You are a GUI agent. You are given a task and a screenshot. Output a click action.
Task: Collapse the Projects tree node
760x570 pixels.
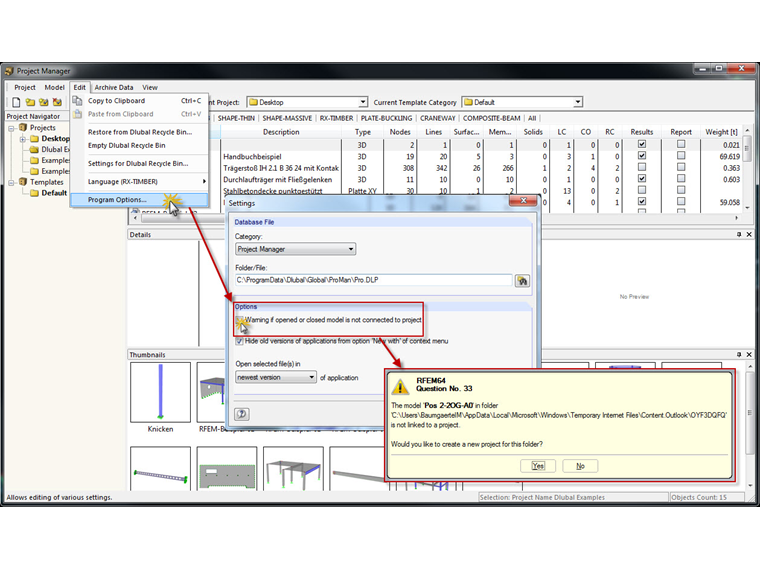[x=11, y=128]
